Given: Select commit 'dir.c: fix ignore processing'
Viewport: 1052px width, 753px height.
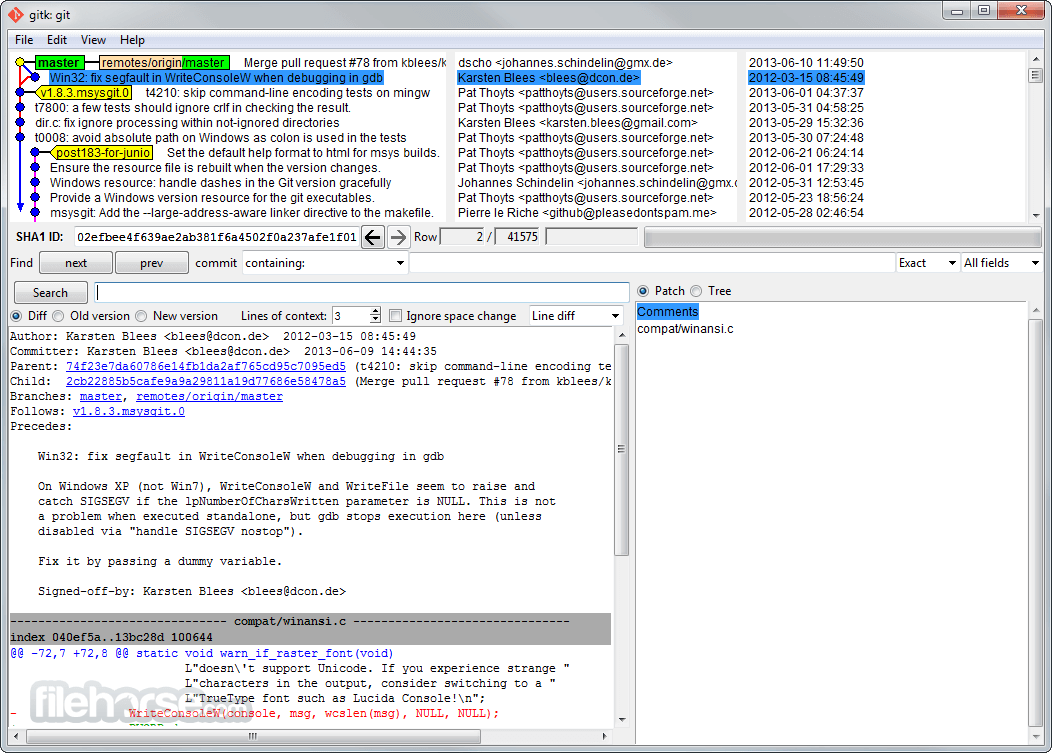Looking at the screenshot, I should point(187,123).
